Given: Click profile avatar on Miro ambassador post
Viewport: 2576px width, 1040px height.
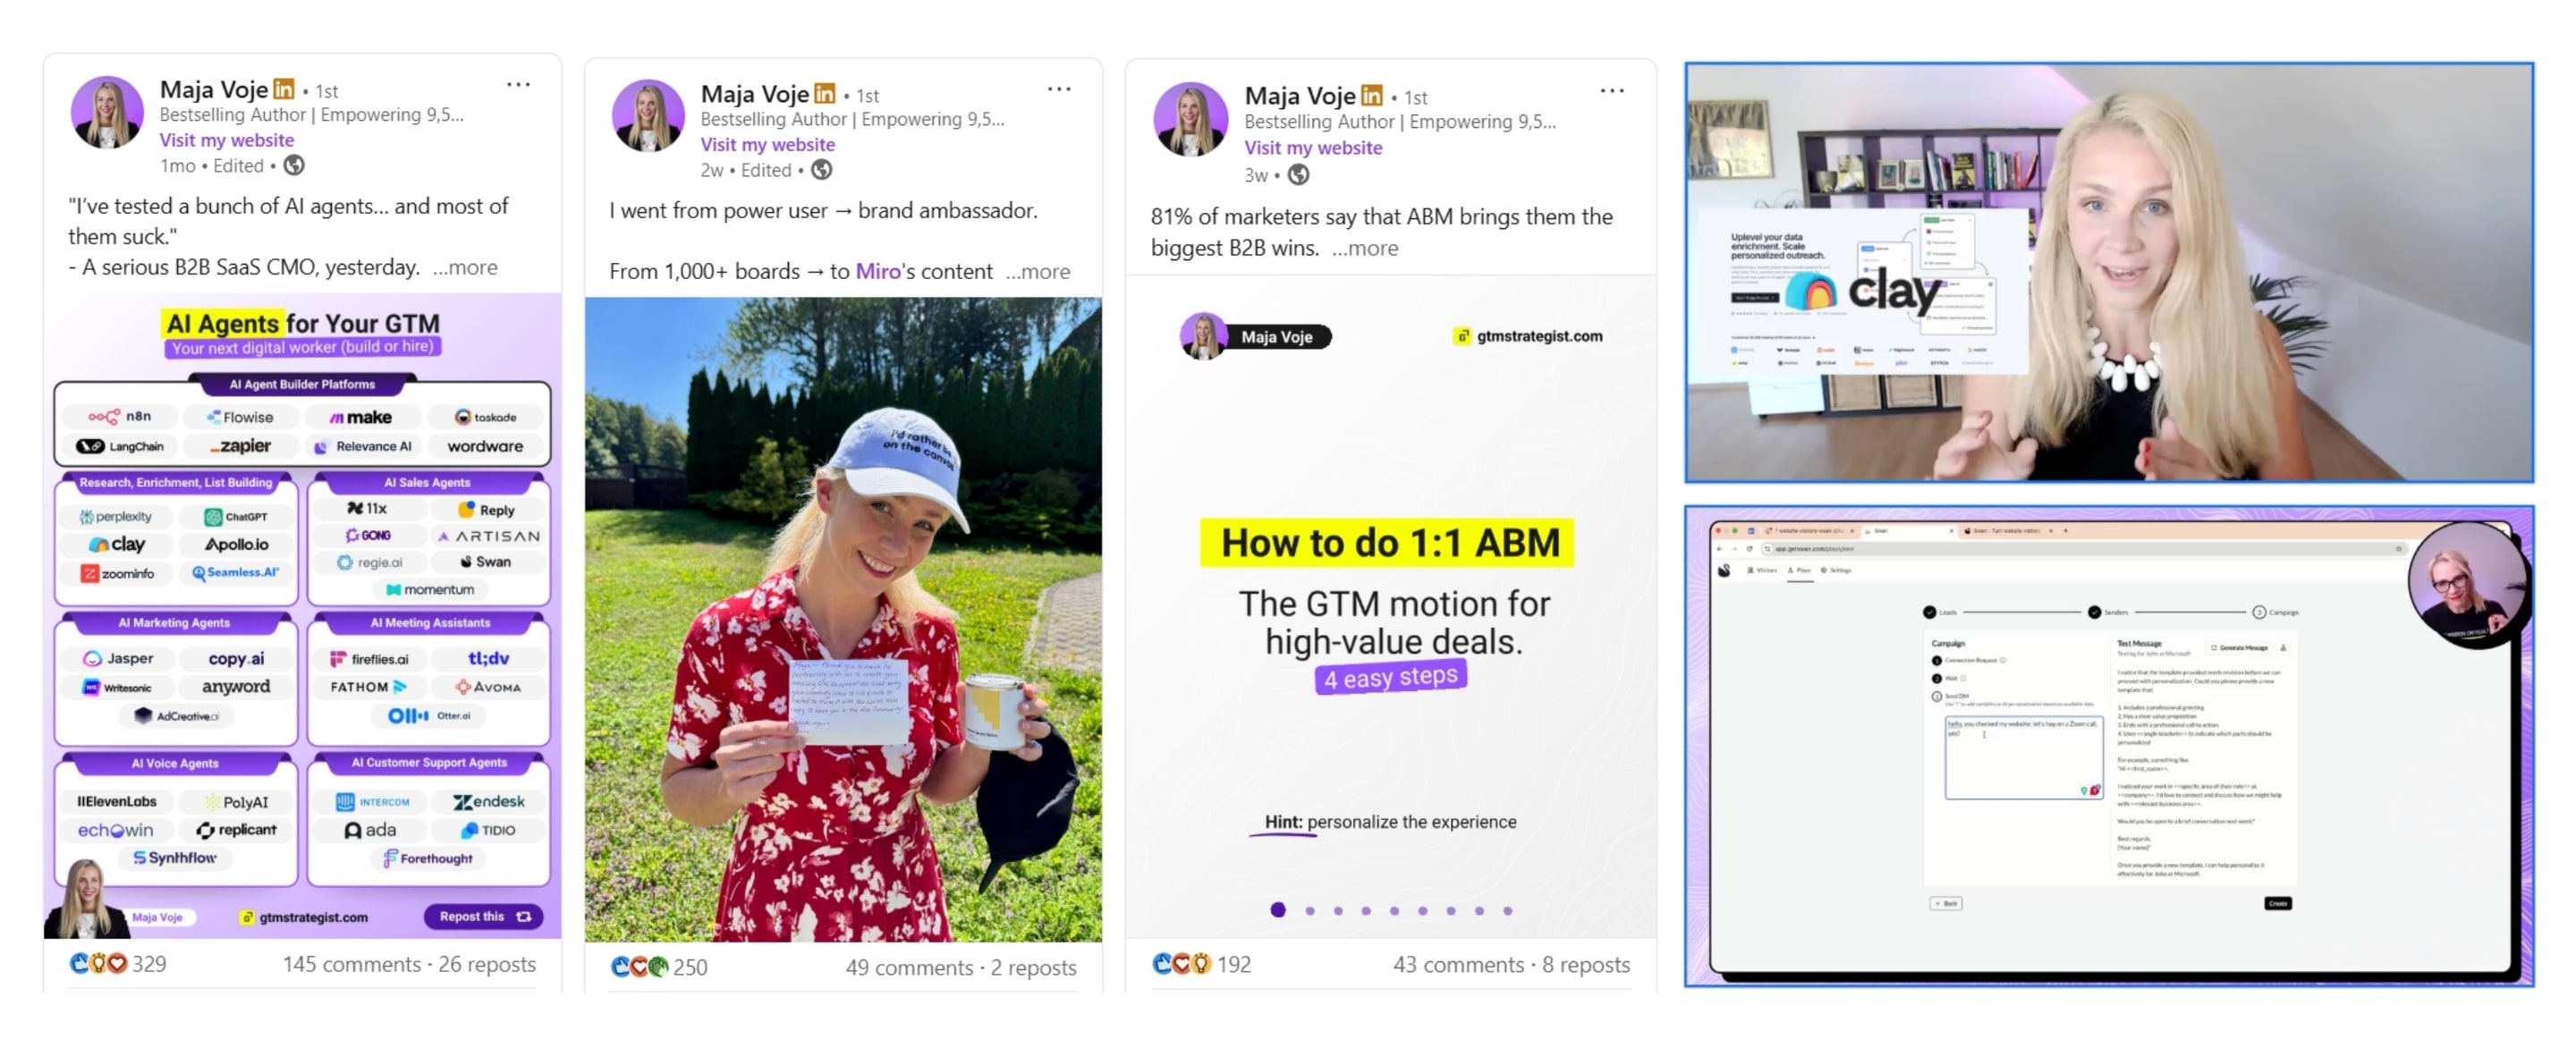Looking at the screenshot, I should (x=648, y=116).
